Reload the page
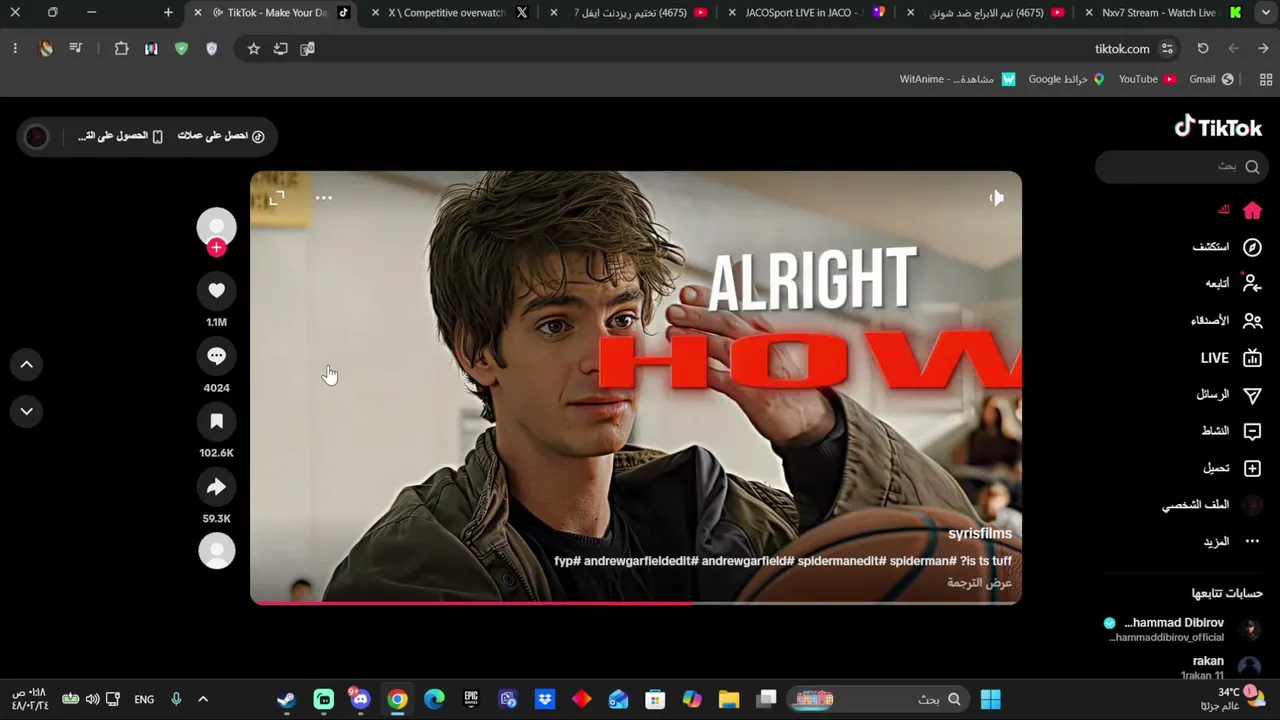The height and width of the screenshot is (720, 1280). [1203, 49]
